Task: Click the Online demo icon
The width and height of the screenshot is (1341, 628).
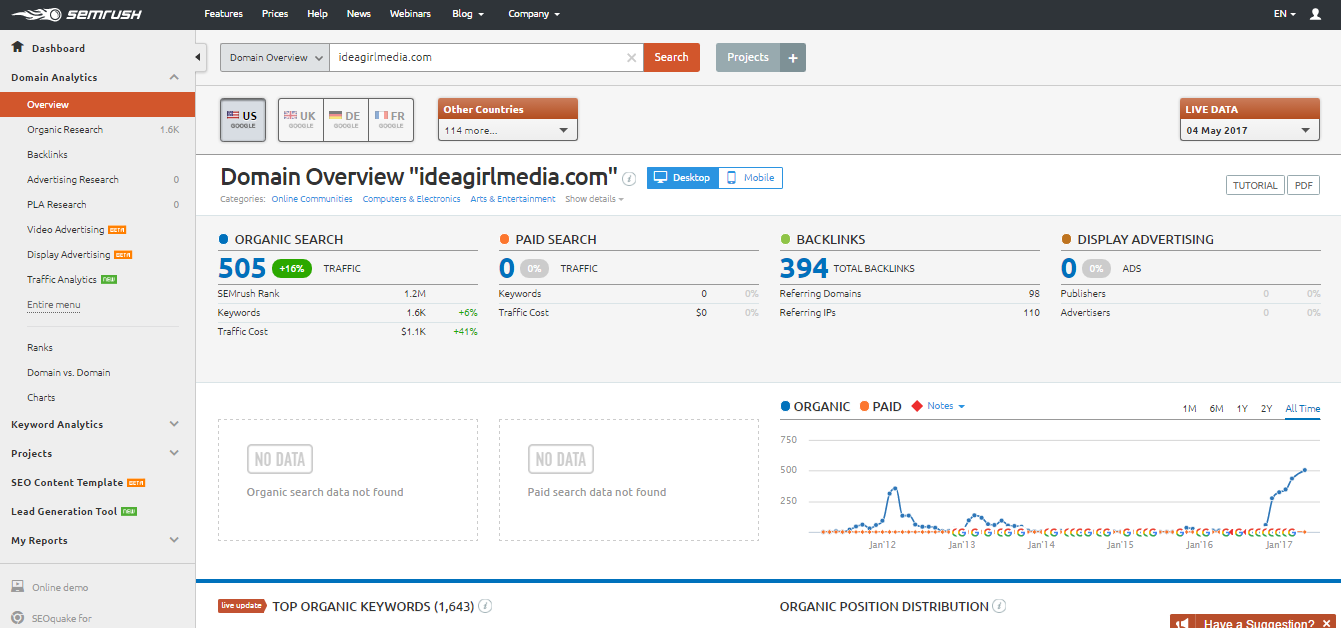Action: tap(17, 587)
